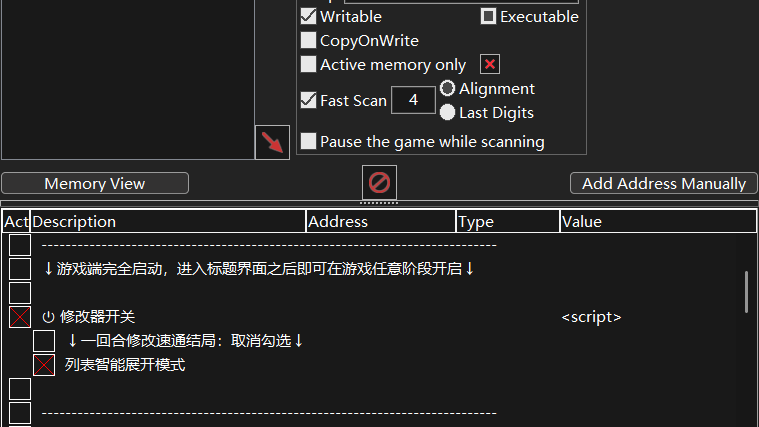
Task: Click the power icon next to 修改器开关
Action: point(48,317)
